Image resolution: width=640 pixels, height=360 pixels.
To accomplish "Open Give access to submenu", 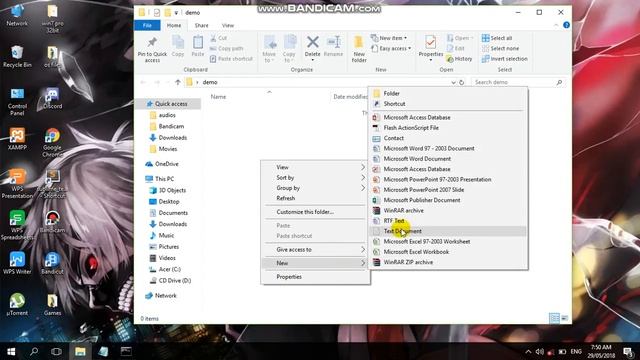I will [x=315, y=249].
